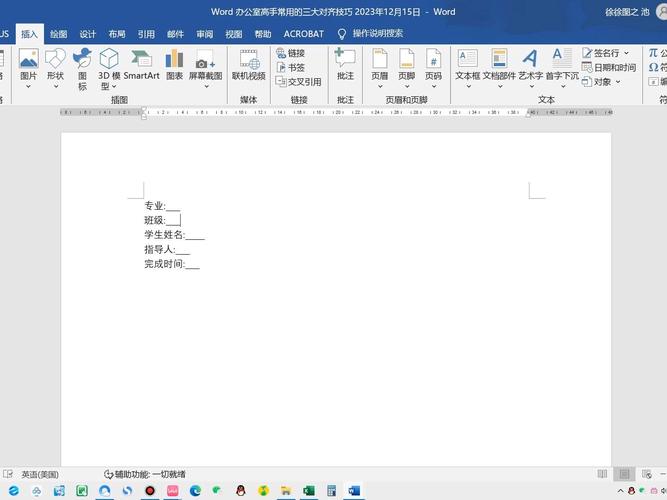Viewport: 667px width, 500px height.
Task: Expand the 文本框 dropdown arrow
Action: pyautogui.click(x=468, y=86)
